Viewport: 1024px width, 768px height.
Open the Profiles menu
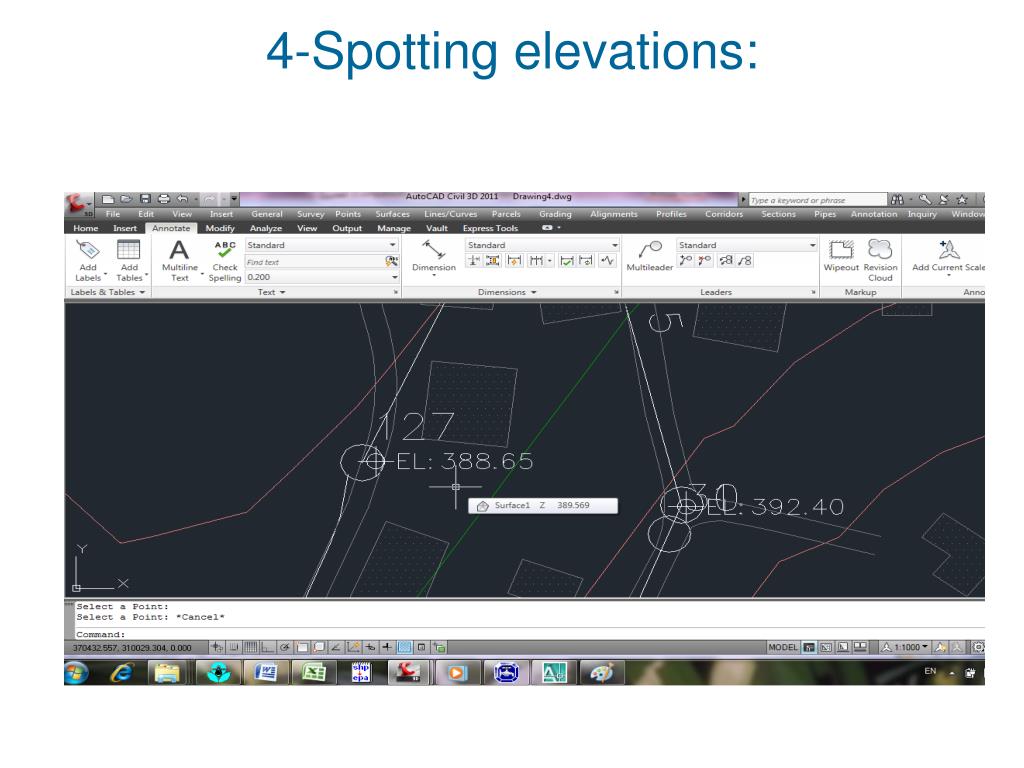click(671, 214)
